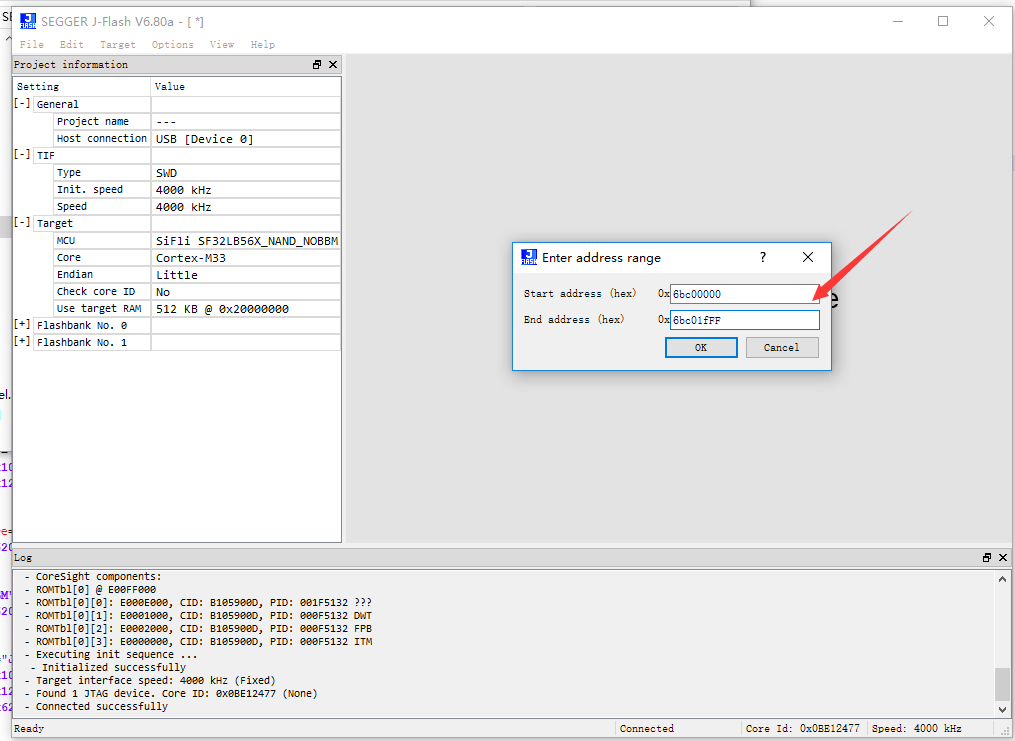Maximize the J-Flash window
This screenshot has height=741, width=1015.
[943, 21]
